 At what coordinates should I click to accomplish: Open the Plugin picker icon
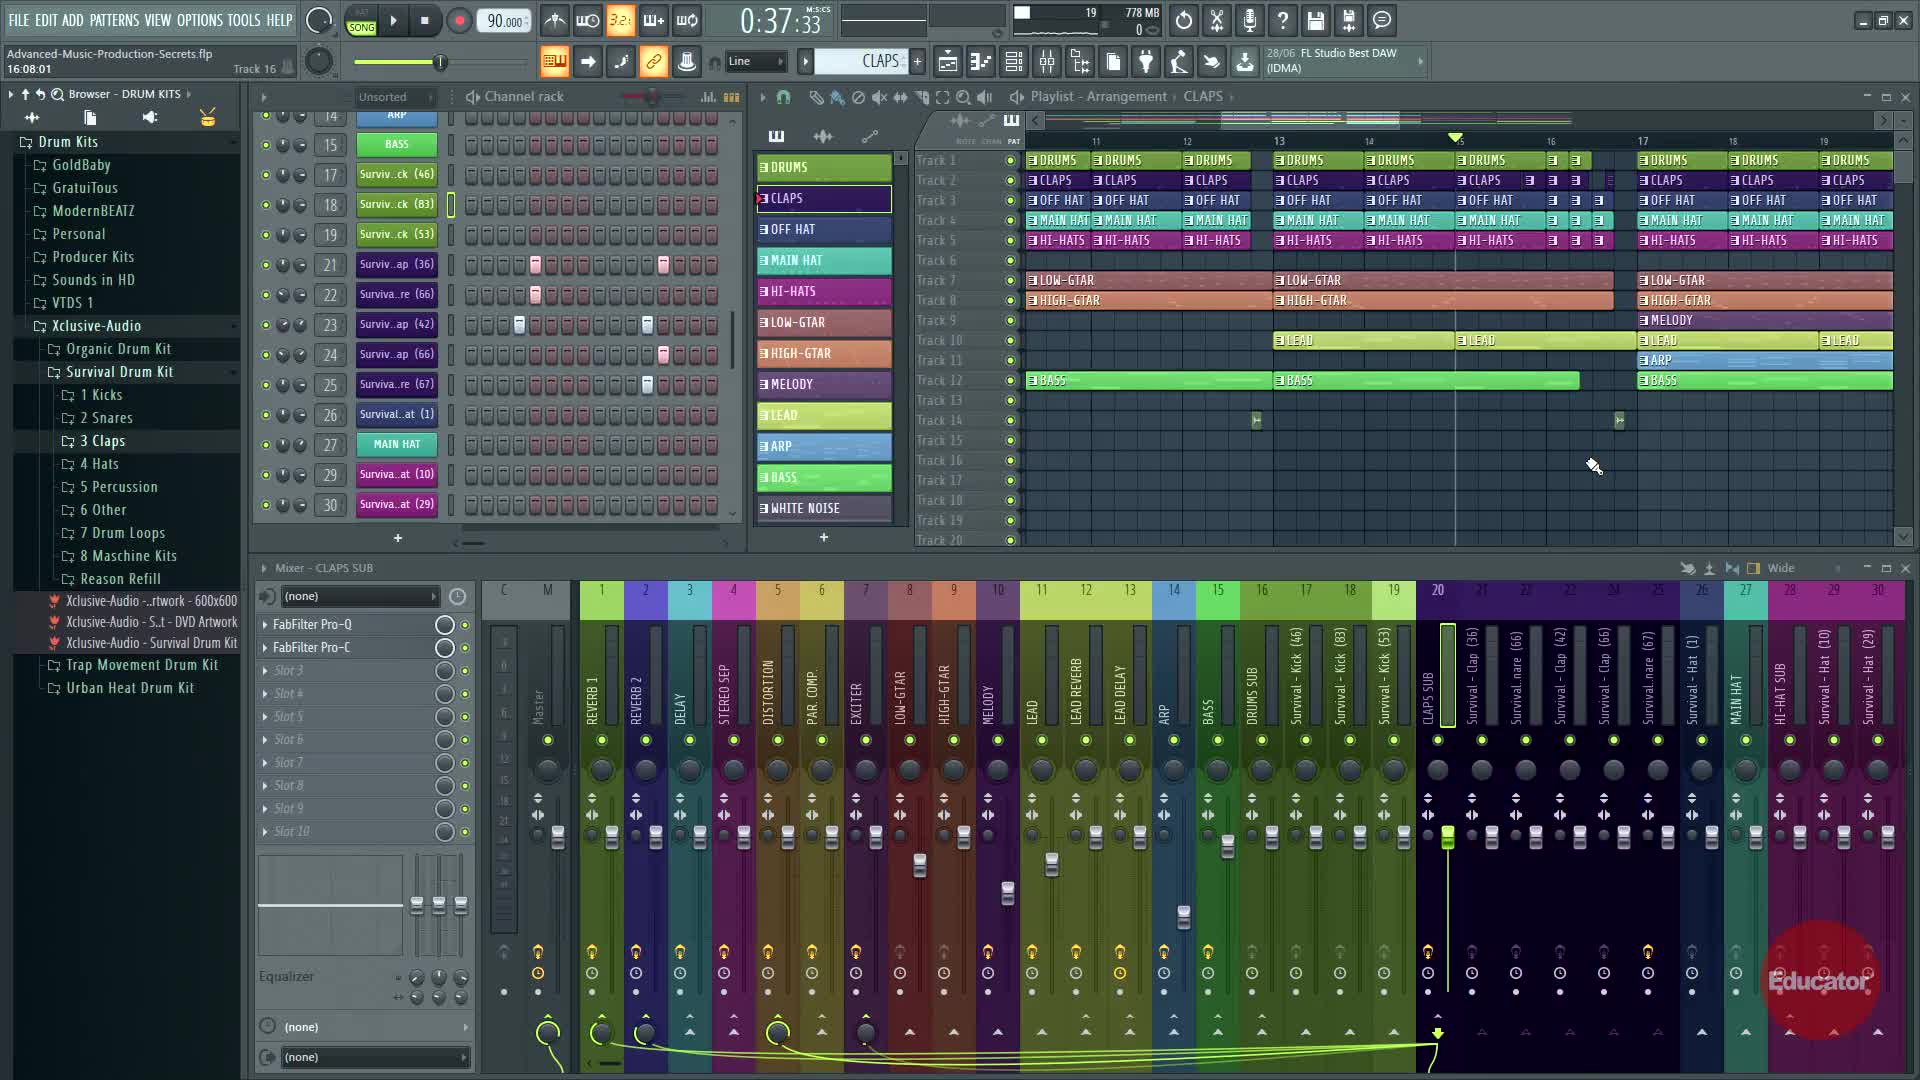coord(1146,62)
